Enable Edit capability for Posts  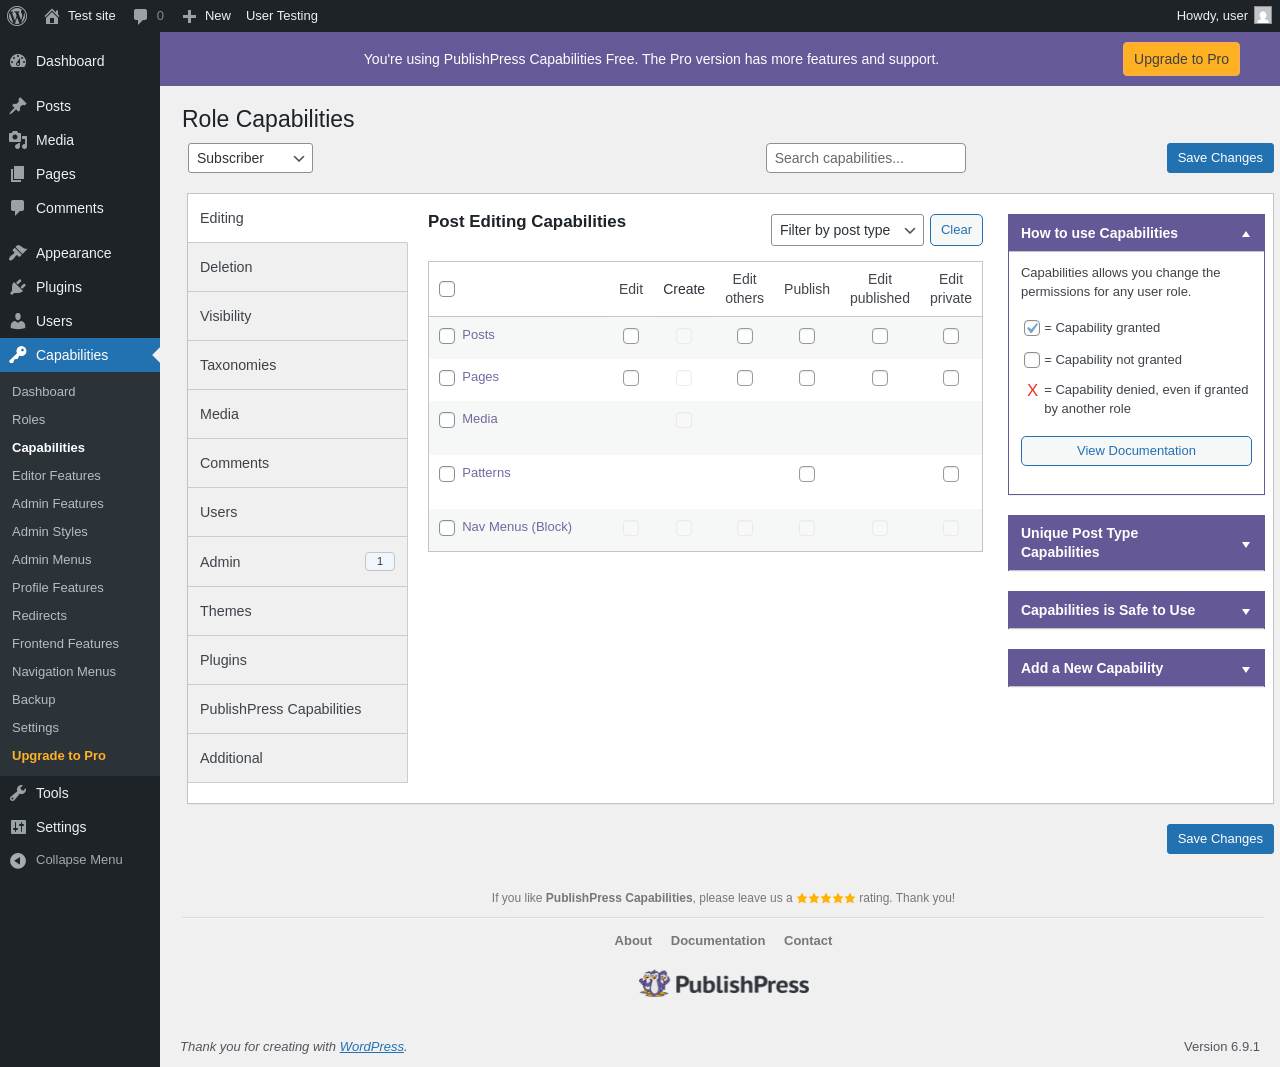click(631, 336)
